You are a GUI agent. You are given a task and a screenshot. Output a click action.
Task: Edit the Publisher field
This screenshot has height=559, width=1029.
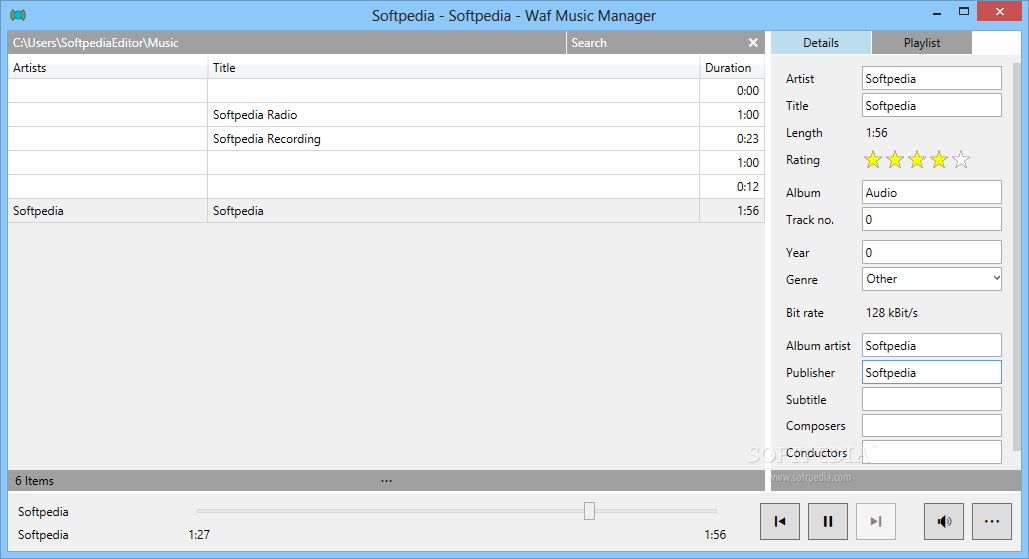click(x=932, y=372)
